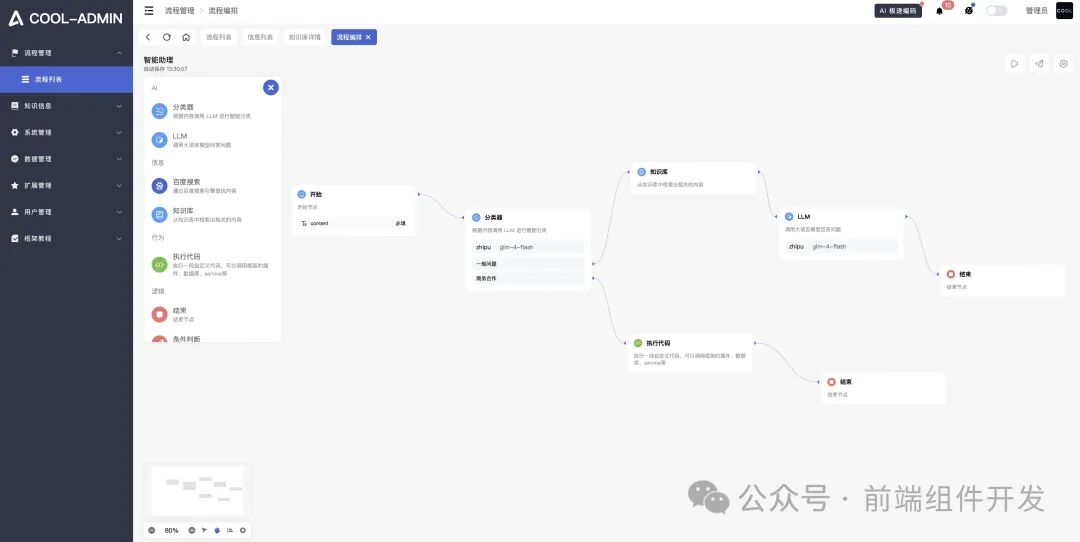Screen dimensions: 1080x542
Task: Click the AI 极速编码 button
Action: [897, 10]
